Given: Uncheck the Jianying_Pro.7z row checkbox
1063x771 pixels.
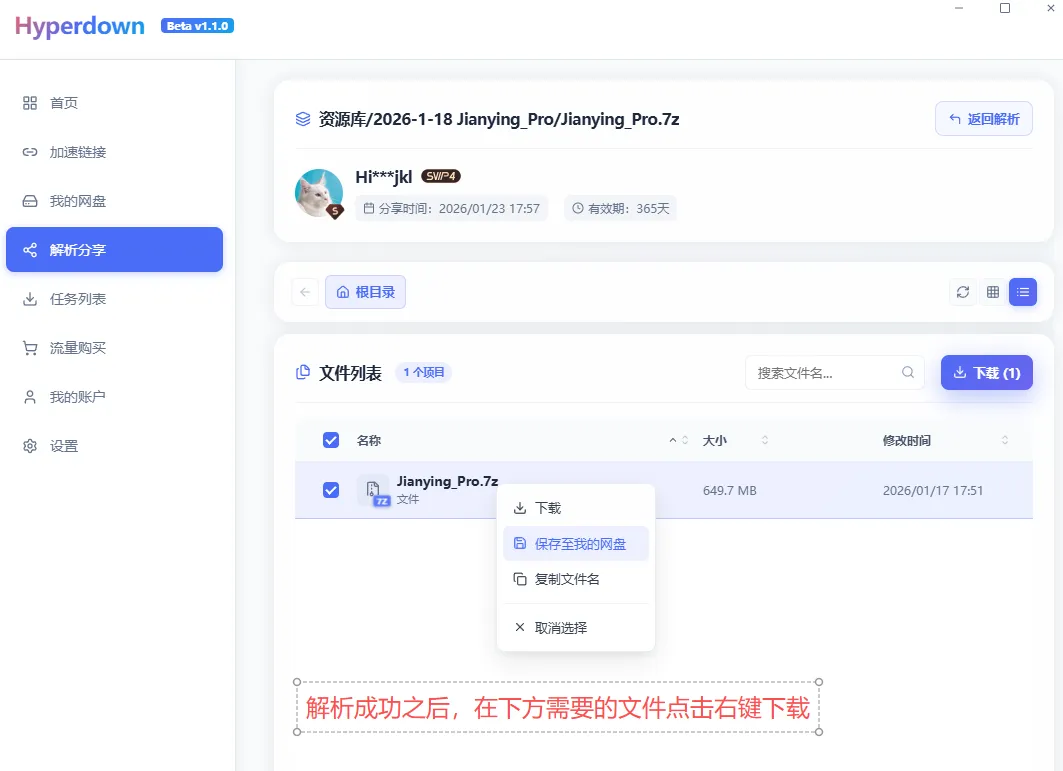Looking at the screenshot, I should coord(331,490).
